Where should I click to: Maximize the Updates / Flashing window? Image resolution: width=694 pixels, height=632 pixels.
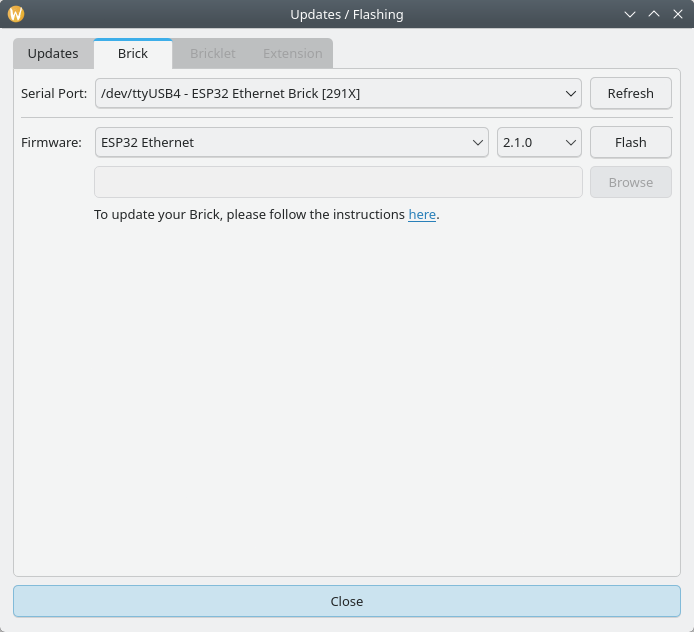(x=654, y=14)
